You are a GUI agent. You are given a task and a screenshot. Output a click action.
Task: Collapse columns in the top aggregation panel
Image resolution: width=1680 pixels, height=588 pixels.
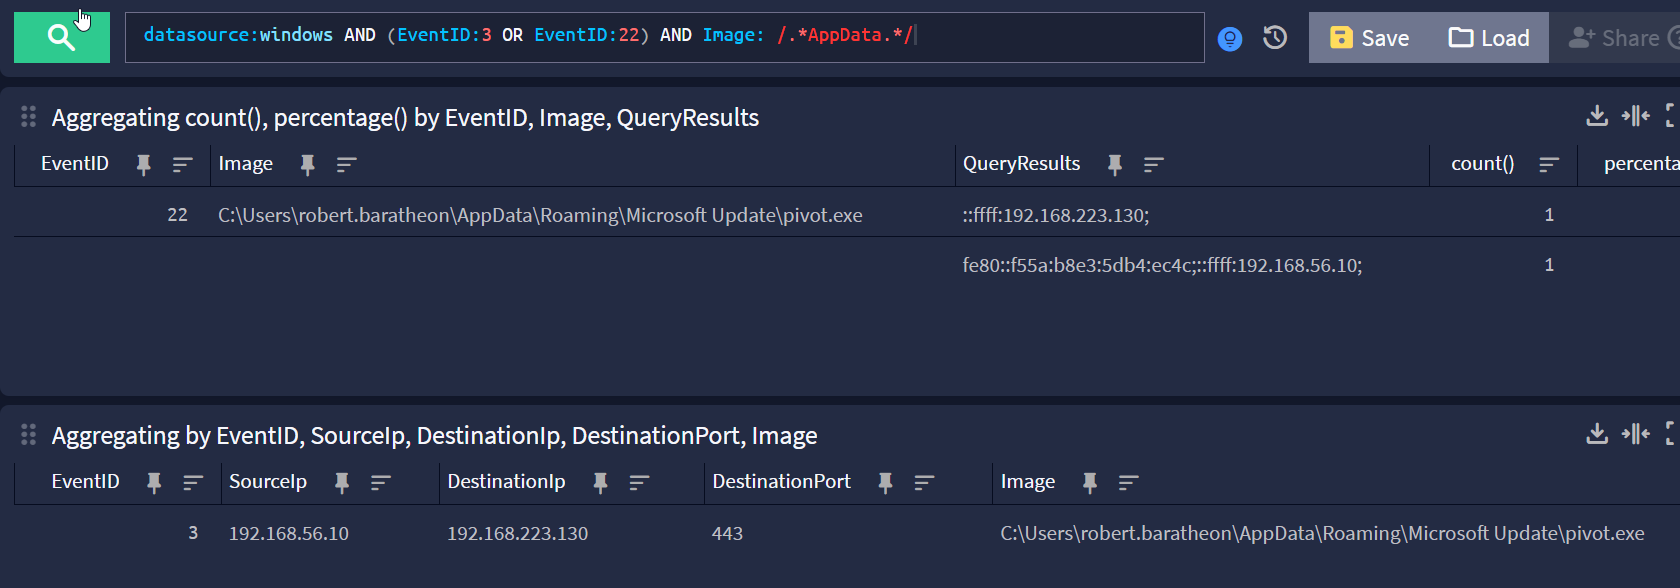[x=1635, y=116]
